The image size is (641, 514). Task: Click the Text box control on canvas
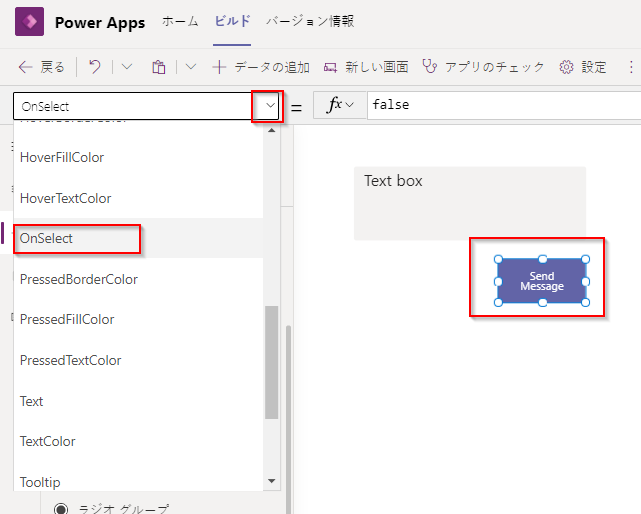pyautogui.click(x=470, y=203)
